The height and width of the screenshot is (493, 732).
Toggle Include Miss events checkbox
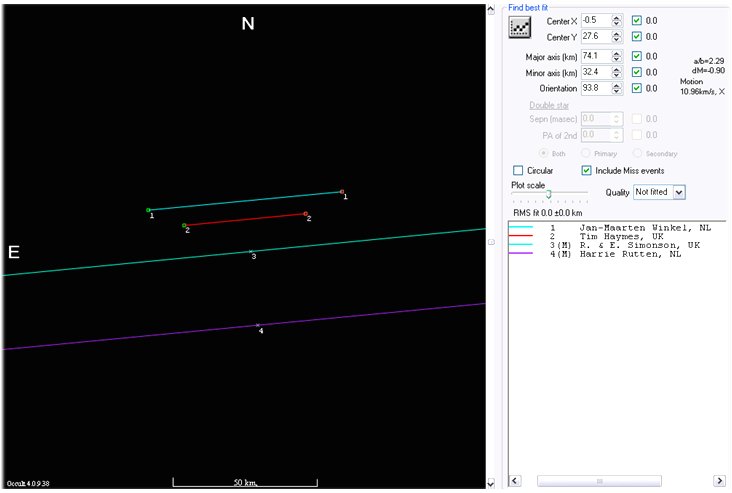point(587,171)
